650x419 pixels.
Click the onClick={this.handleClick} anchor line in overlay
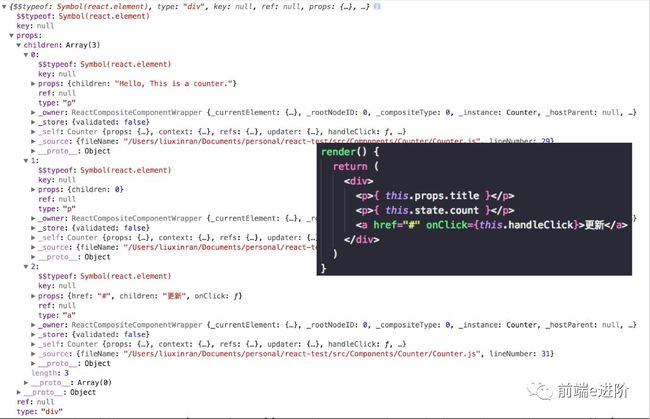491,225
